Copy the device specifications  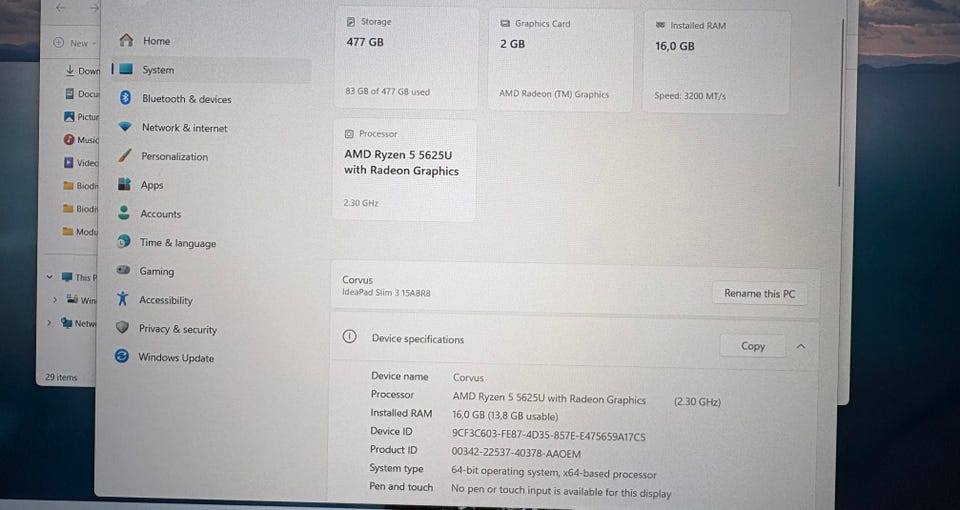pos(752,346)
